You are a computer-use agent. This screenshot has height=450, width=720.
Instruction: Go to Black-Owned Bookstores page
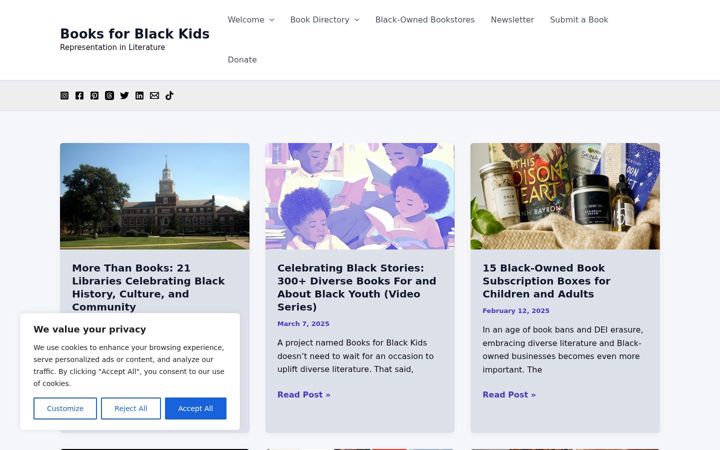tap(425, 20)
